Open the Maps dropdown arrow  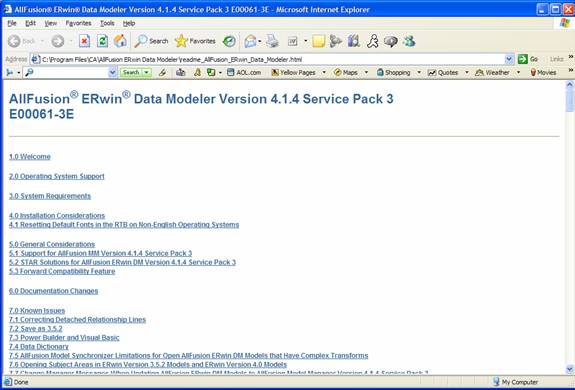point(366,73)
